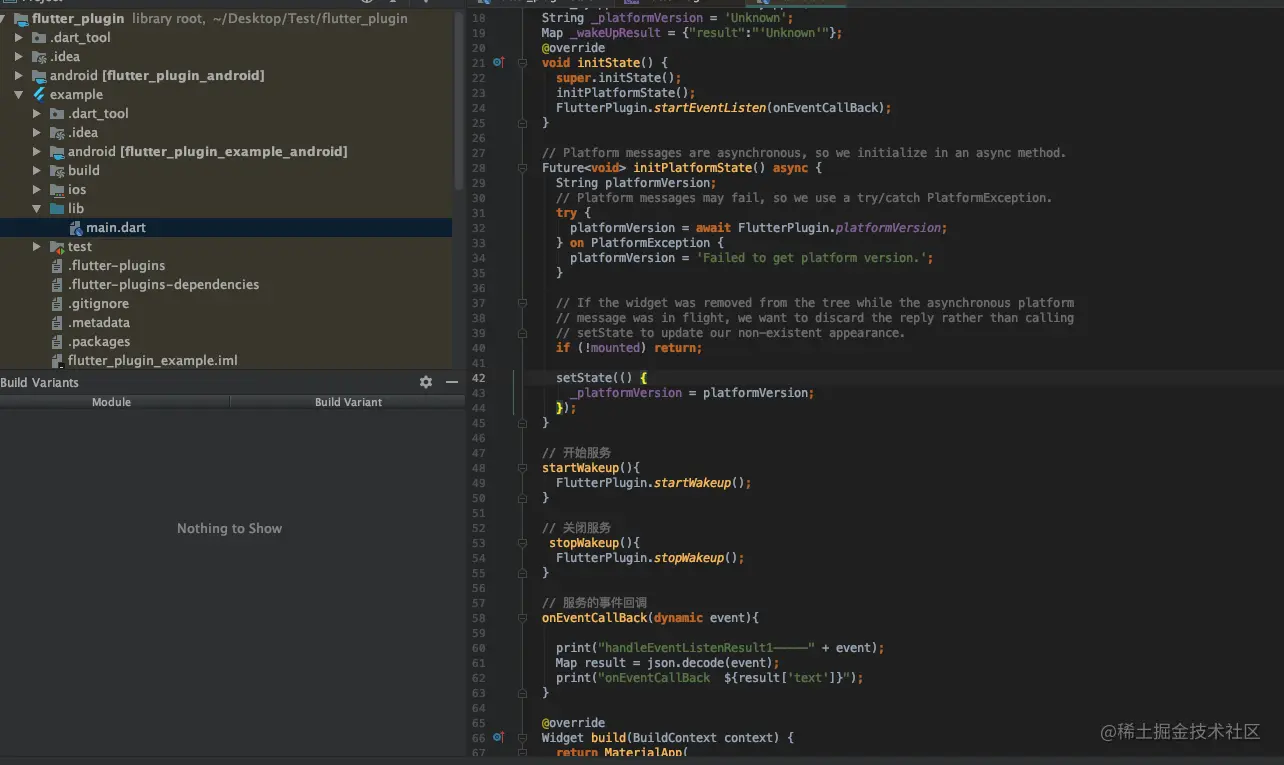This screenshot has width=1284, height=765.
Task: Expand .idea folder inside example
Action: (x=37, y=132)
